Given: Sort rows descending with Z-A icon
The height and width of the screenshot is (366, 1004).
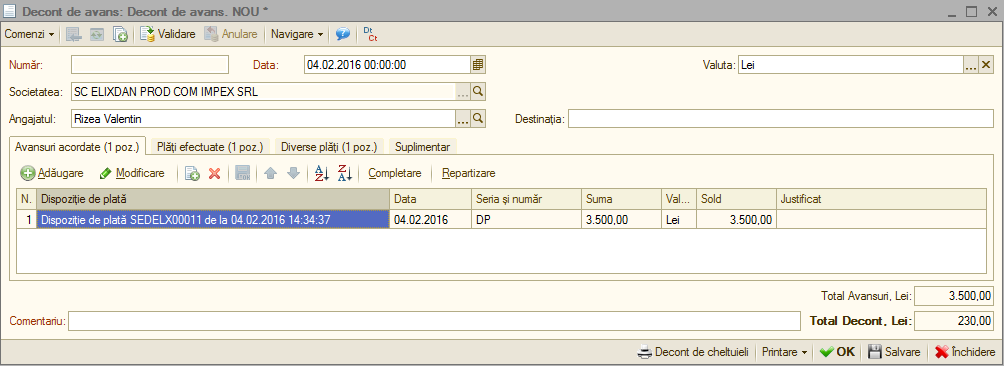Looking at the screenshot, I should [345, 173].
